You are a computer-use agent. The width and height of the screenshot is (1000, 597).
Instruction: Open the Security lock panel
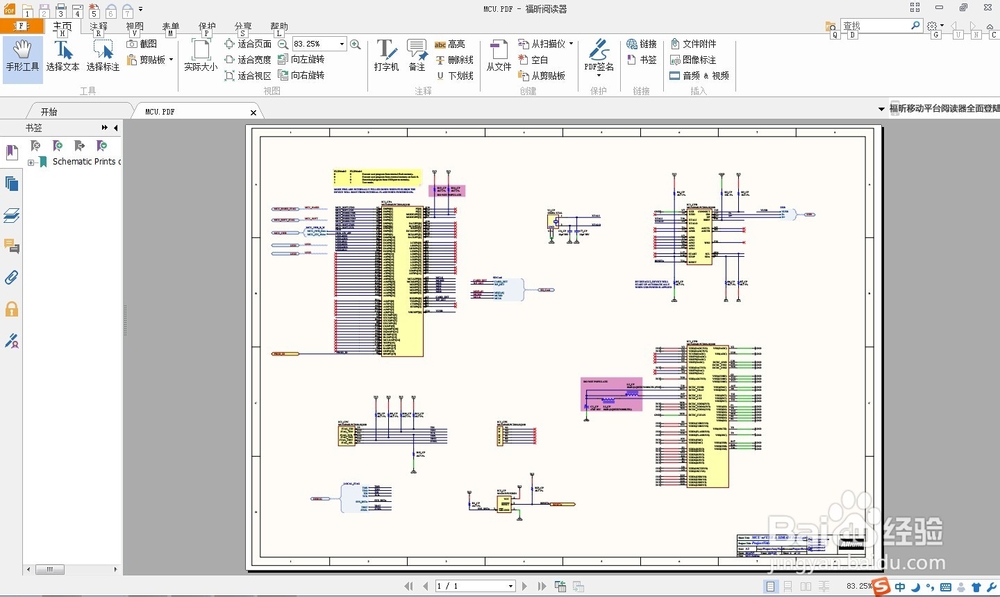point(11,309)
